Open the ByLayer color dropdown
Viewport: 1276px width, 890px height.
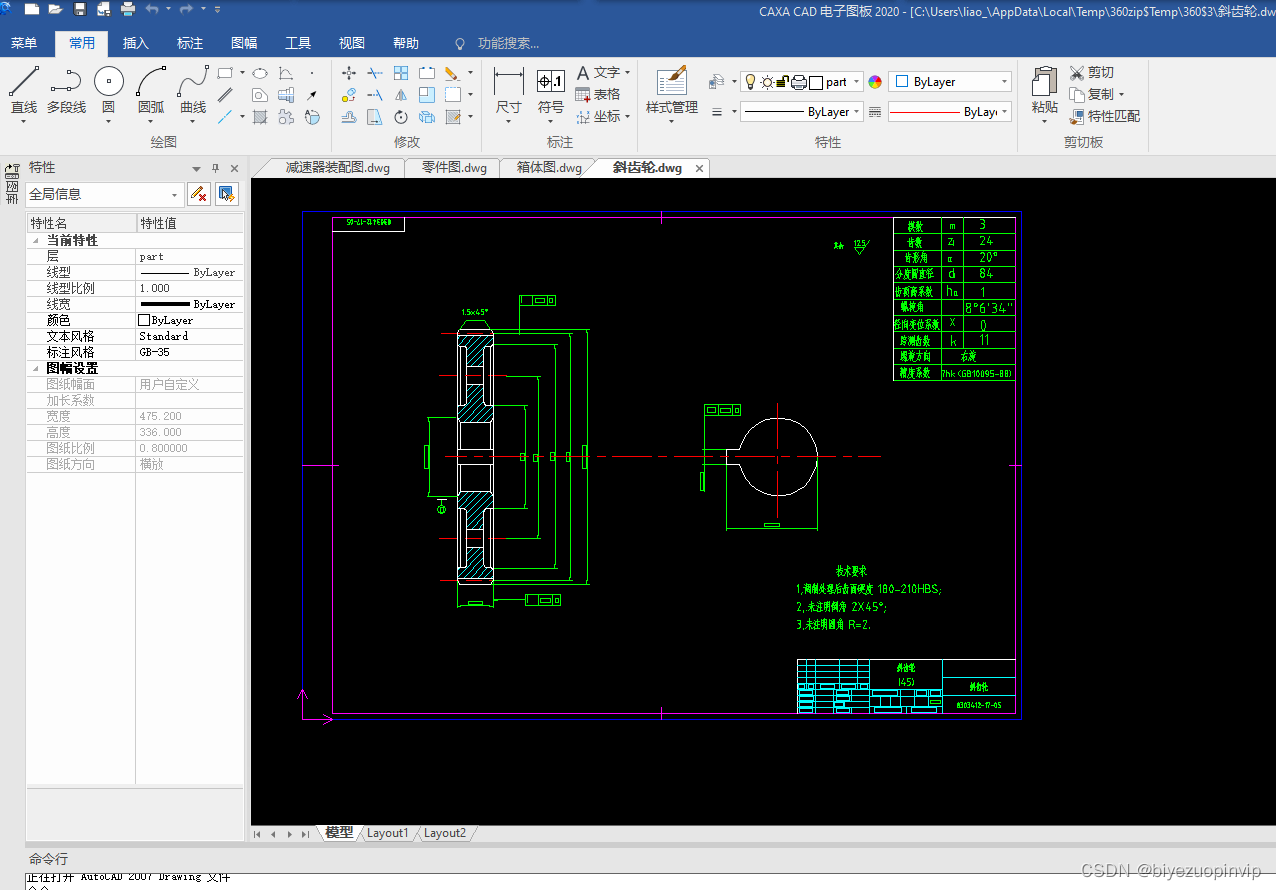[x=1004, y=82]
